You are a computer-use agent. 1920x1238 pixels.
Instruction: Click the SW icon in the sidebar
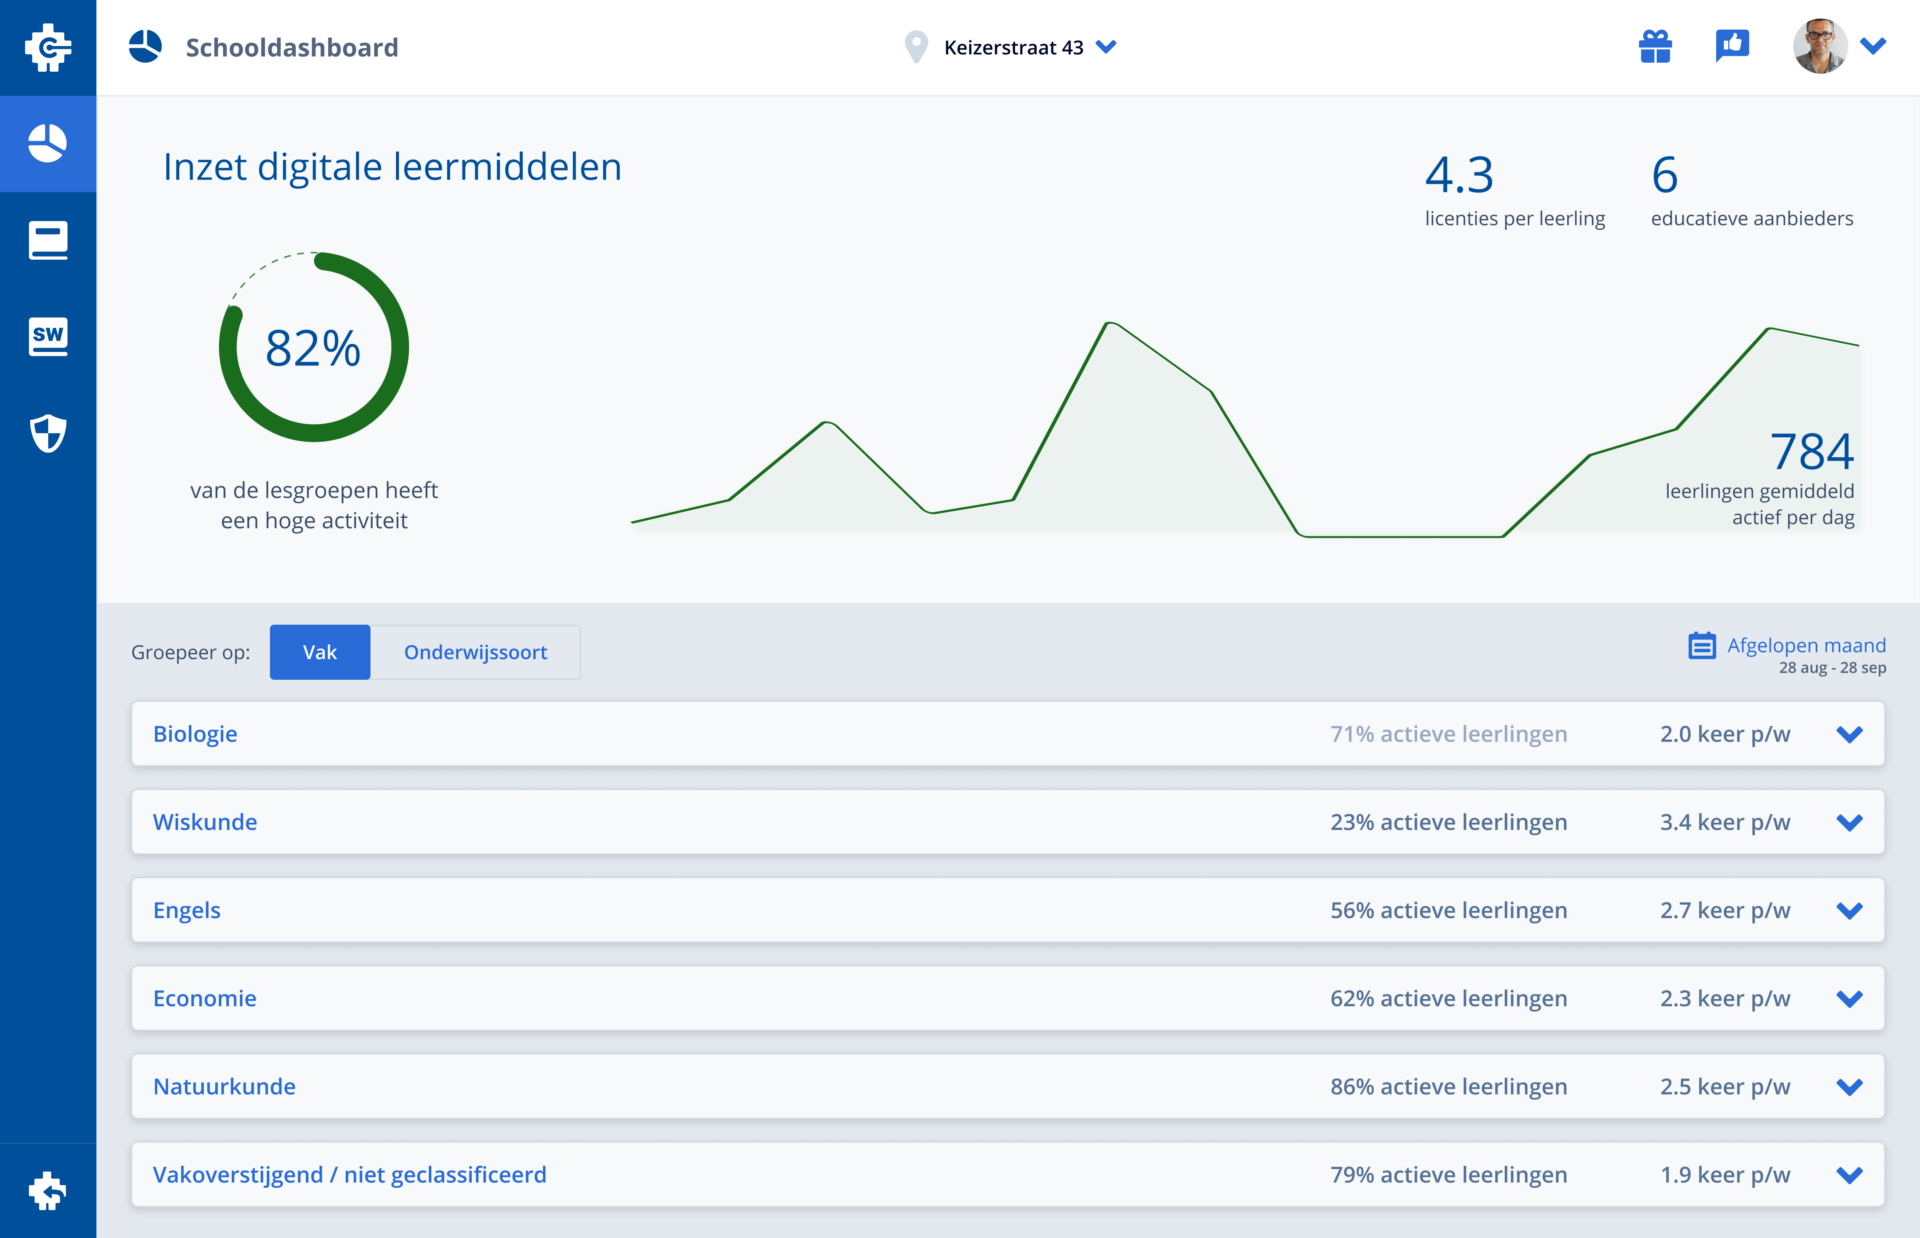click(48, 336)
